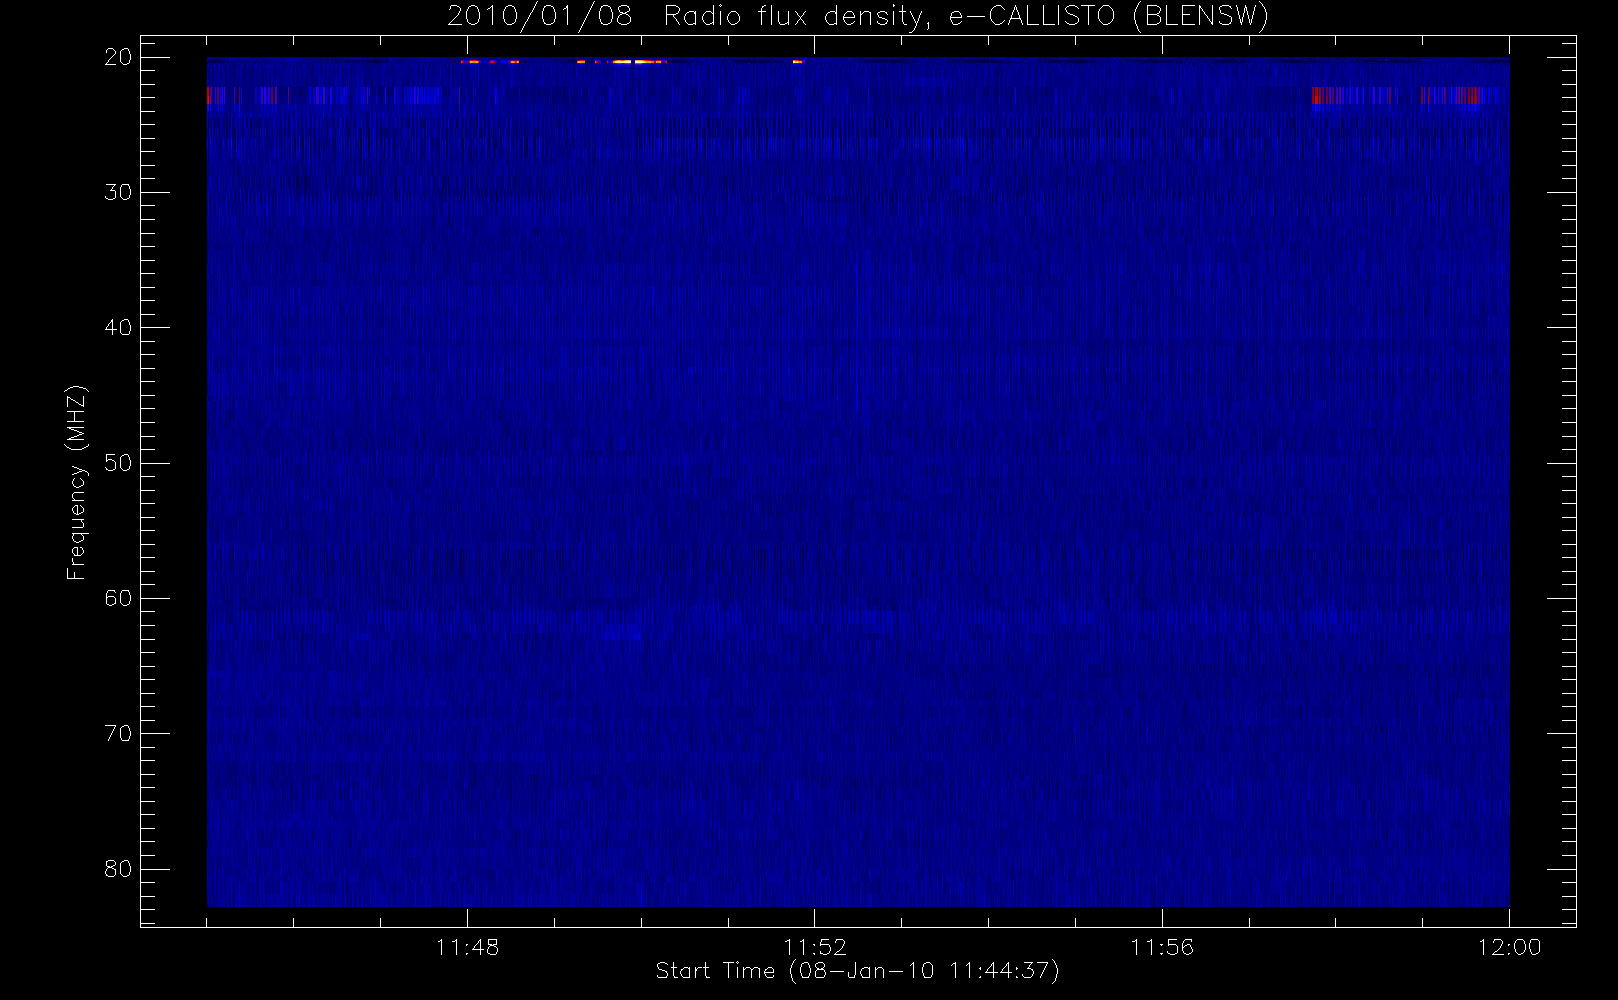Click the 70 frequency tick label
Image resolution: width=1618 pixels, height=1000 pixels.
tap(118, 733)
